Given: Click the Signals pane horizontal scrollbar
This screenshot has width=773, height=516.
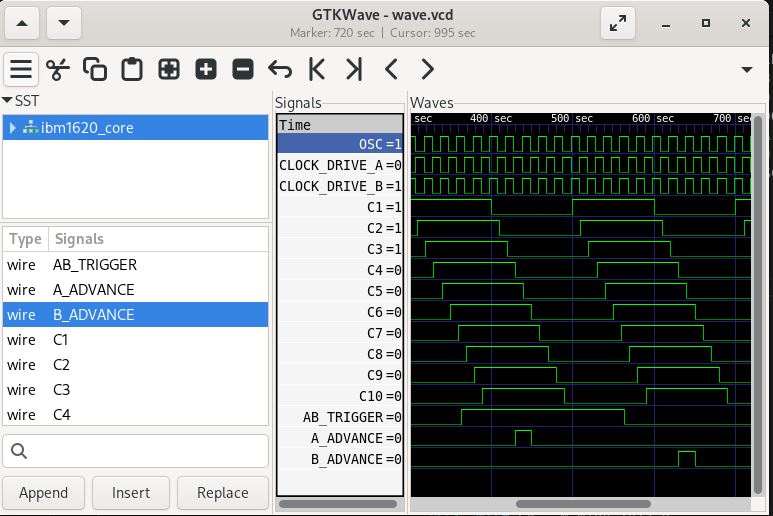Looking at the screenshot, I should (338, 504).
